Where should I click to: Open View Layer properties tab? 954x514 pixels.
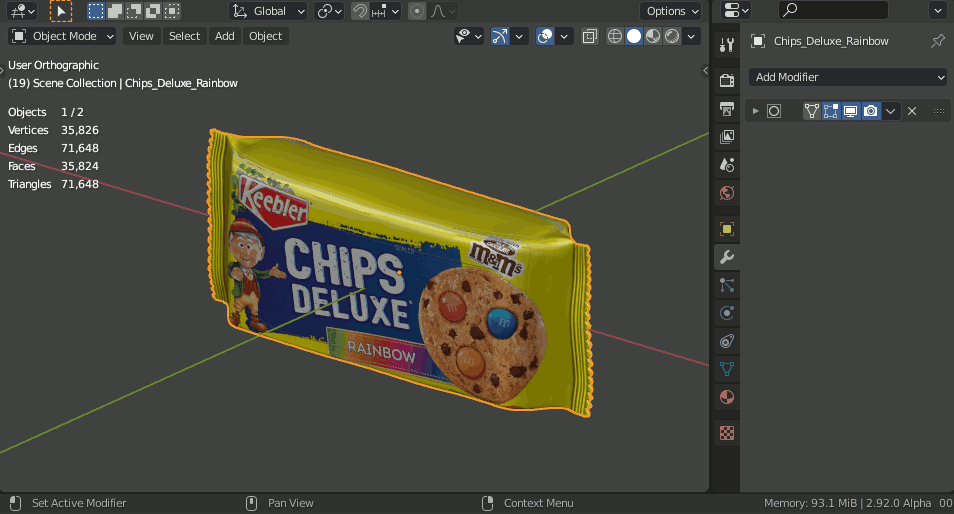(x=726, y=137)
